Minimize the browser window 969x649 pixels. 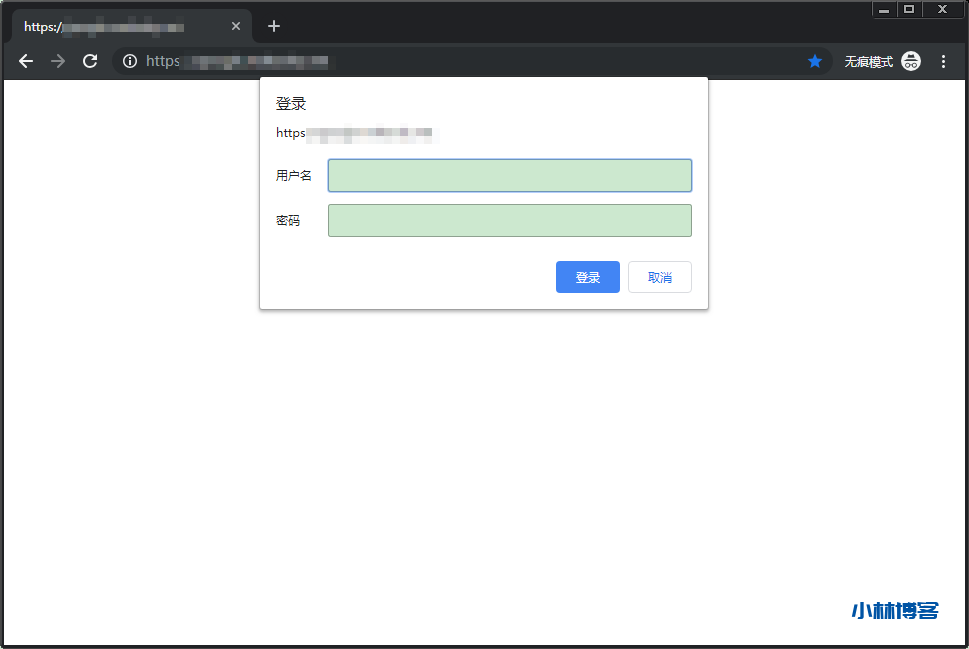[x=884, y=9]
